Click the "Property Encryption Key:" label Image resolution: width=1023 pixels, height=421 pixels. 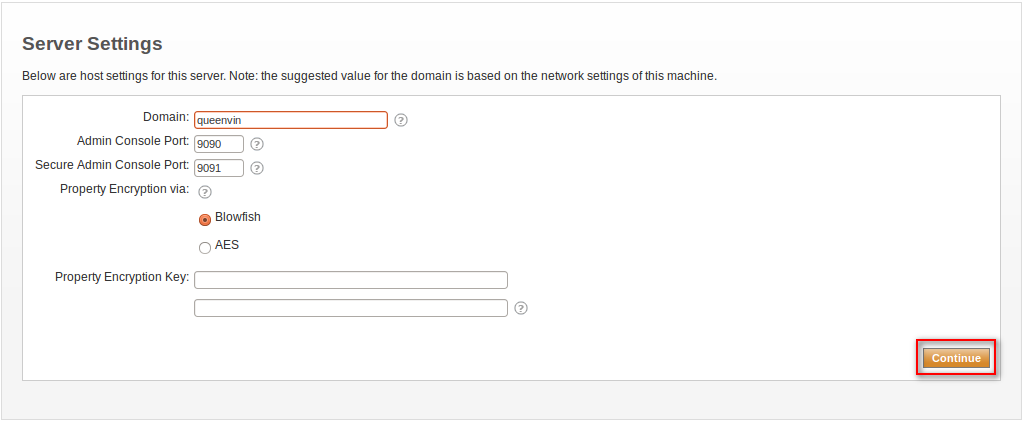pos(122,277)
